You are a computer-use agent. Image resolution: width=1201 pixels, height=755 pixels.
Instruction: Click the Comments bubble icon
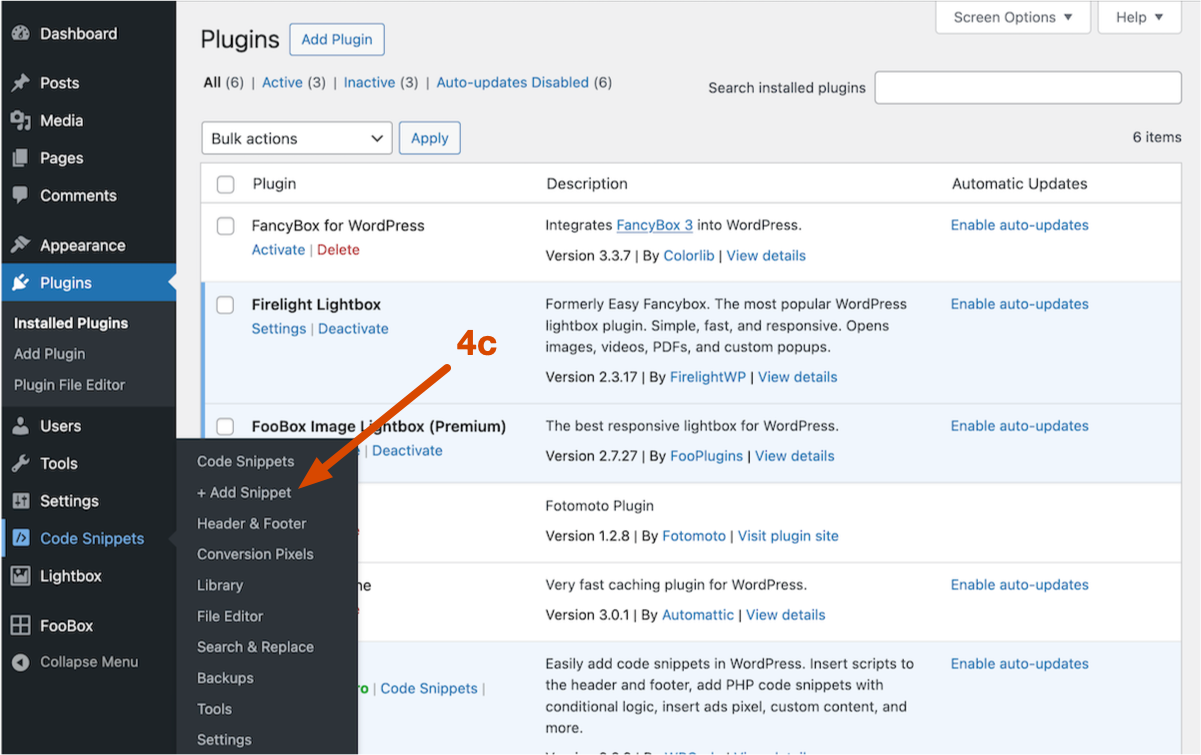pos(20,196)
